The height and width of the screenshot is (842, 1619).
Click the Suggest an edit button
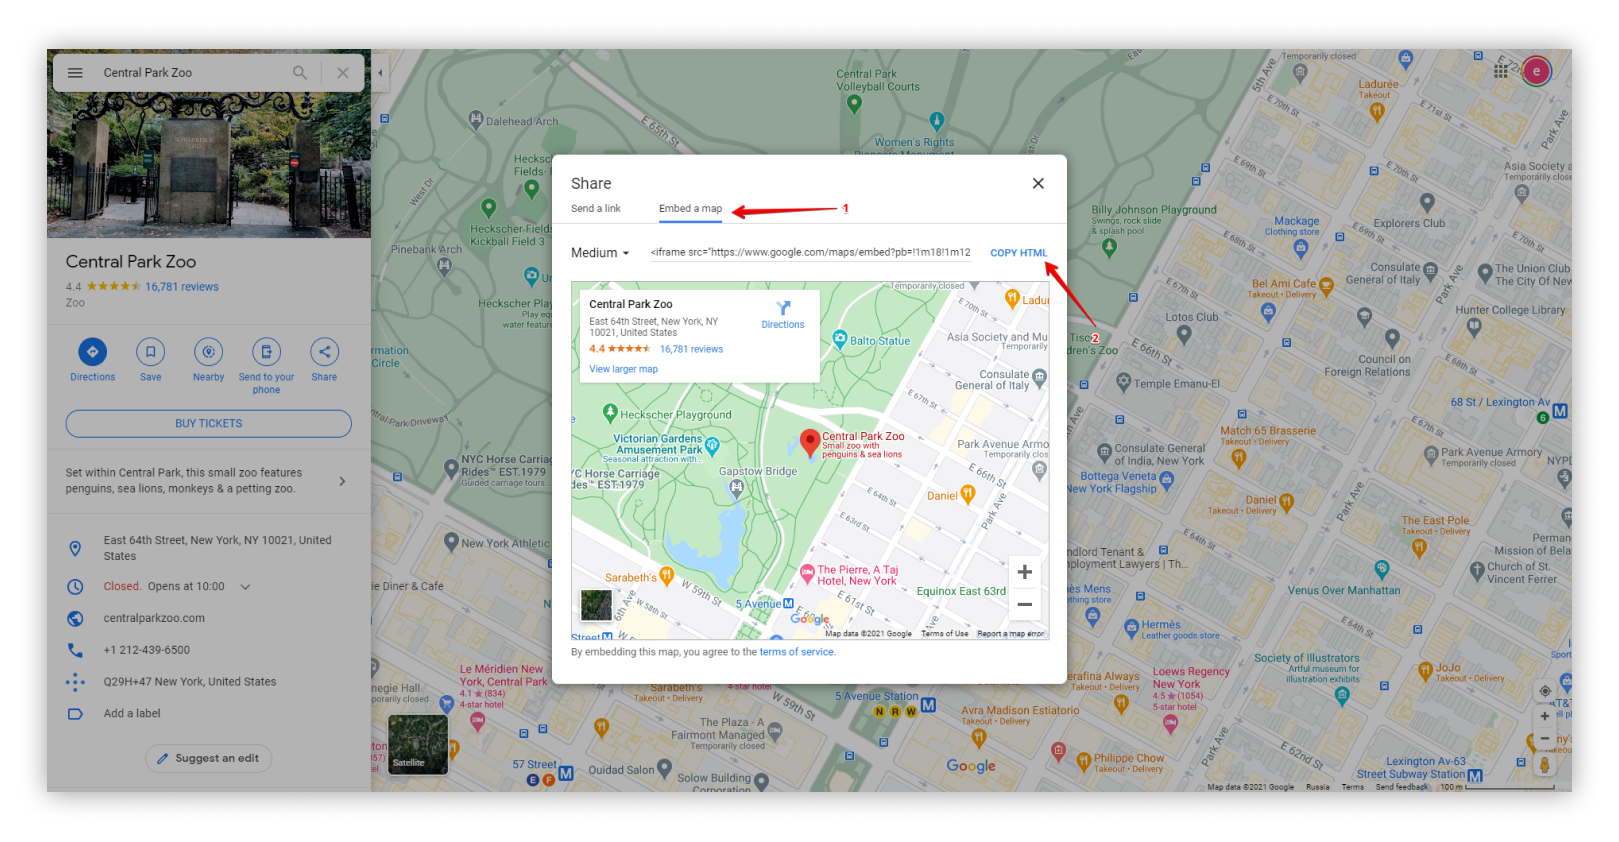click(x=209, y=759)
